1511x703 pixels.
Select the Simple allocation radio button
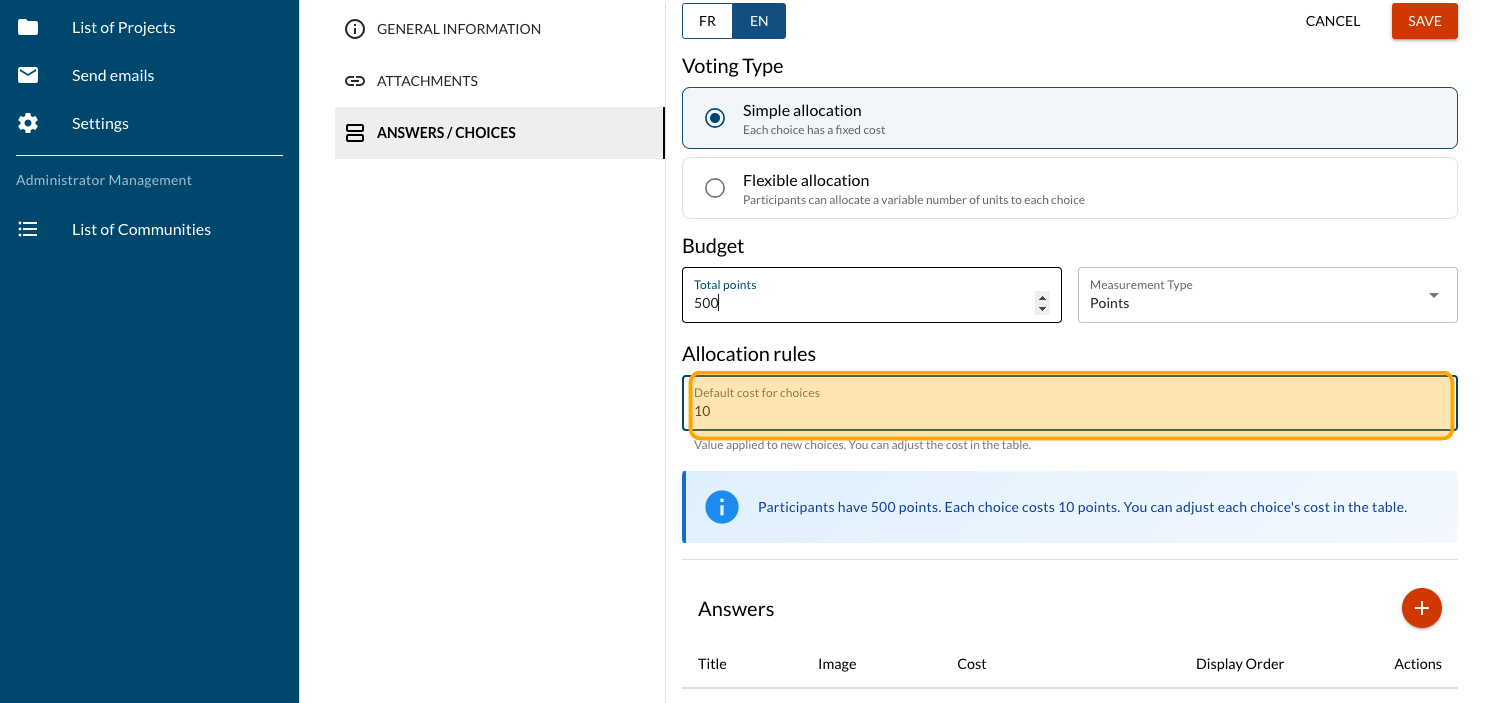point(715,118)
